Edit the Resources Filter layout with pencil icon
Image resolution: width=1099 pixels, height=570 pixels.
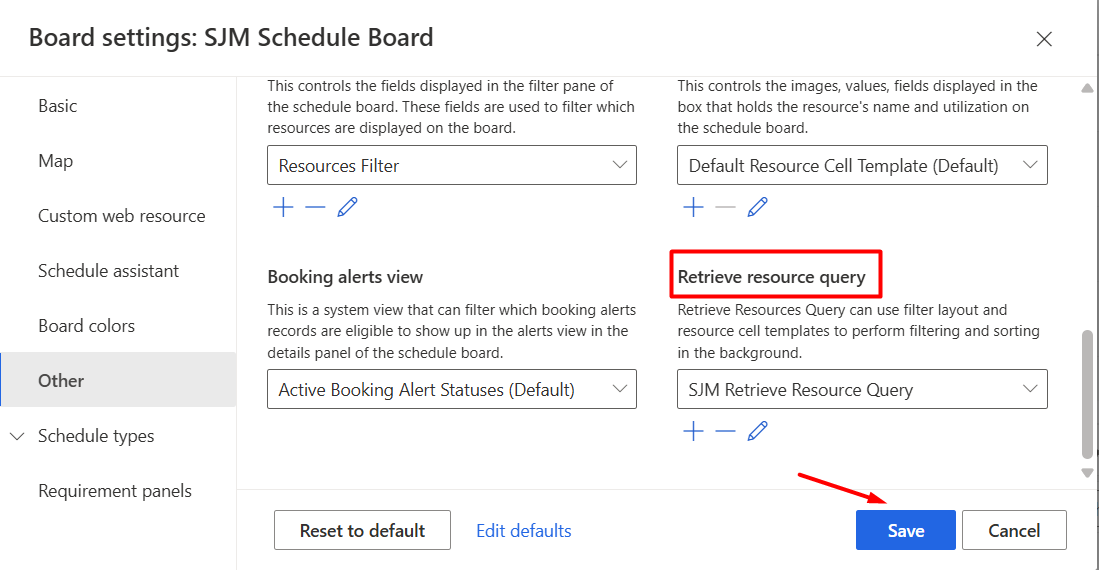pyautogui.click(x=347, y=207)
